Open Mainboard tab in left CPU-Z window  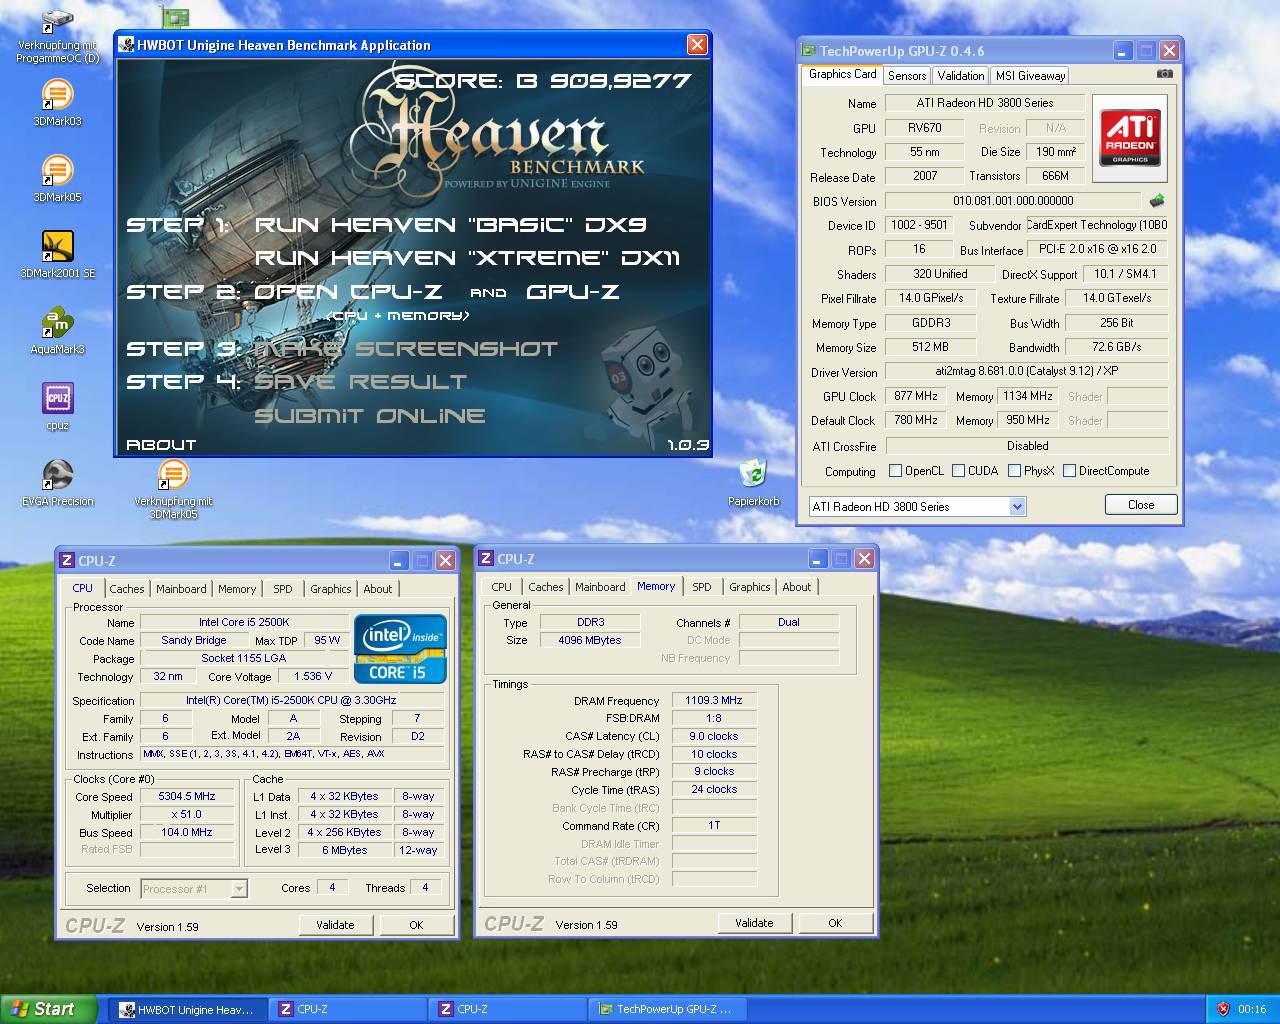(x=181, y=589)
